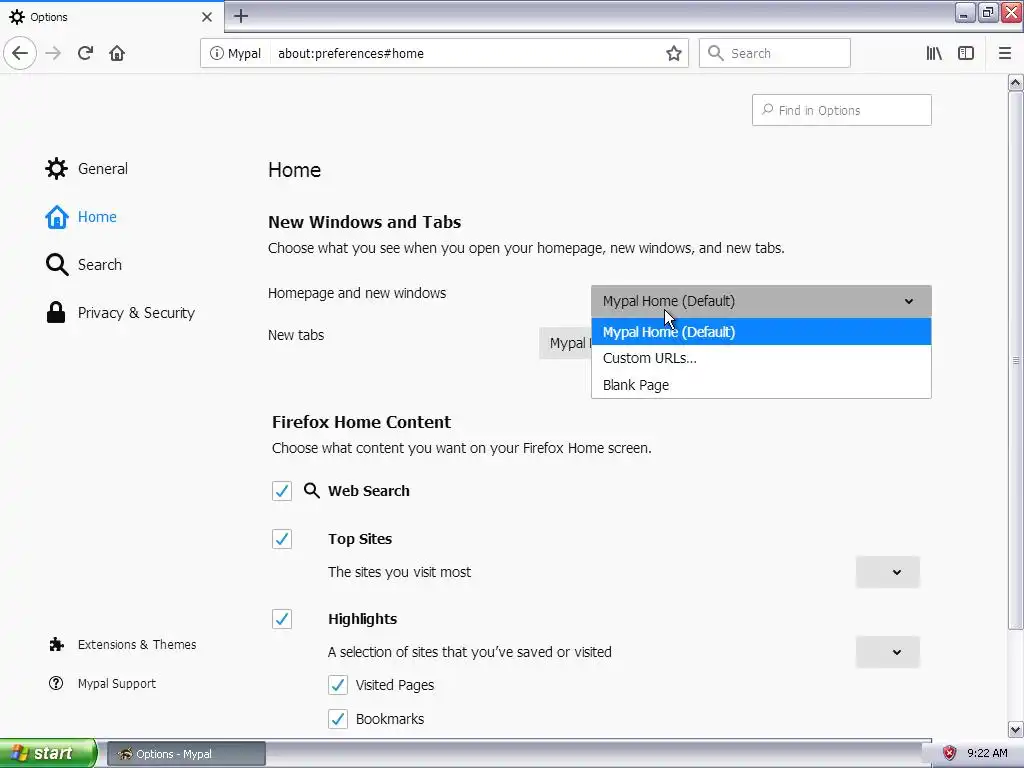
Task: Uncheck the Bookmarks checkbox
Action: 338,718
